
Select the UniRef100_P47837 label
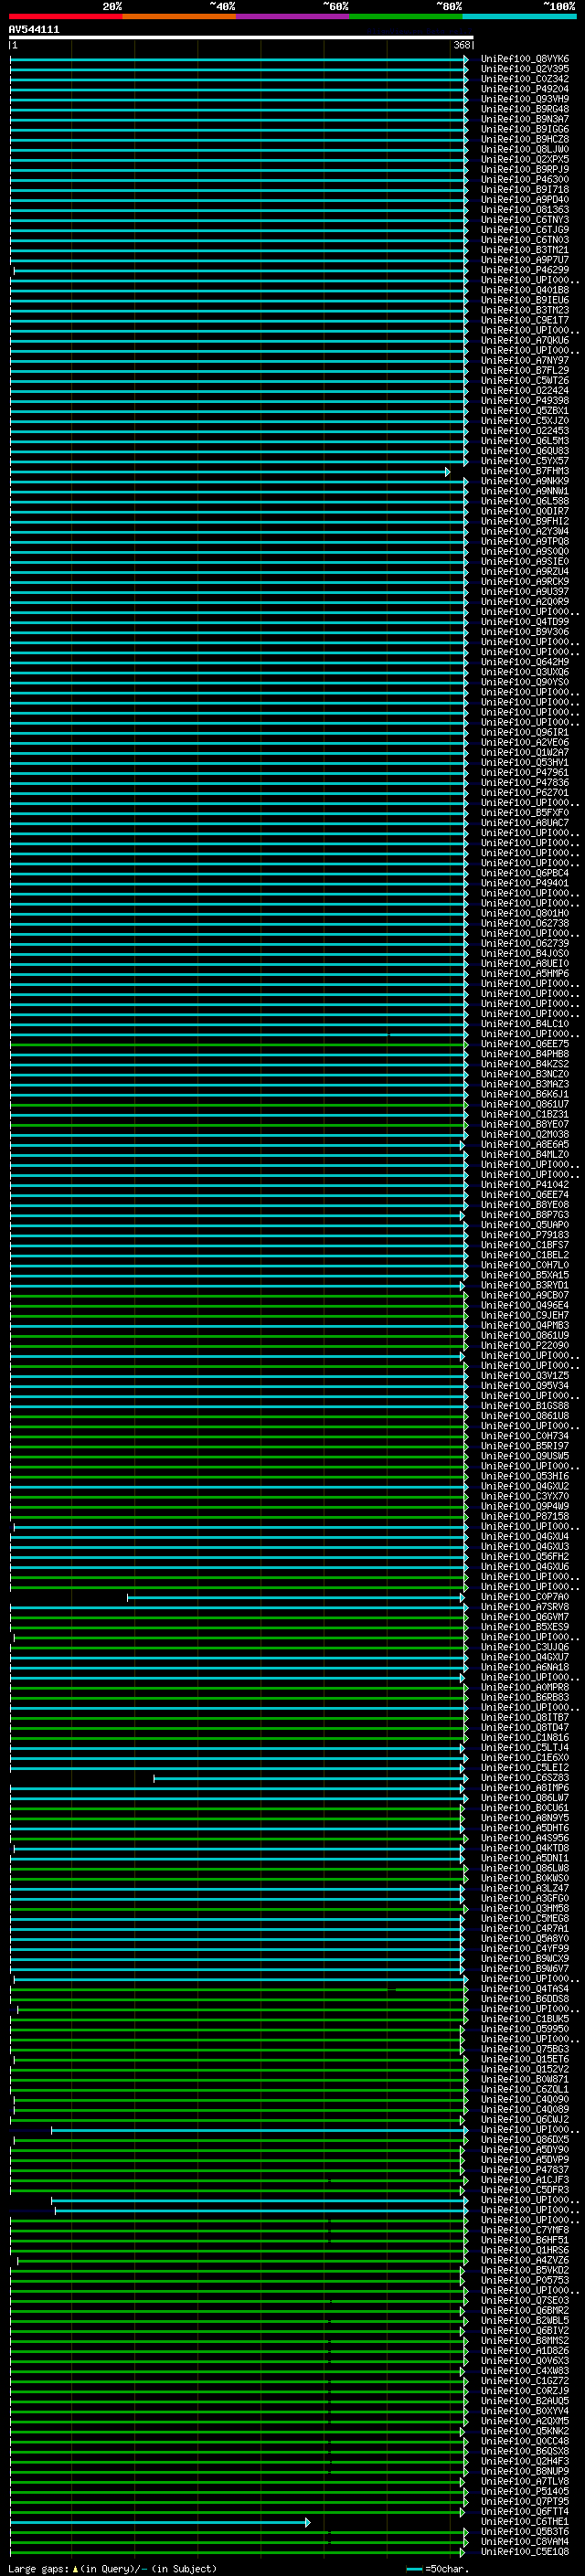pos(525,2170)
